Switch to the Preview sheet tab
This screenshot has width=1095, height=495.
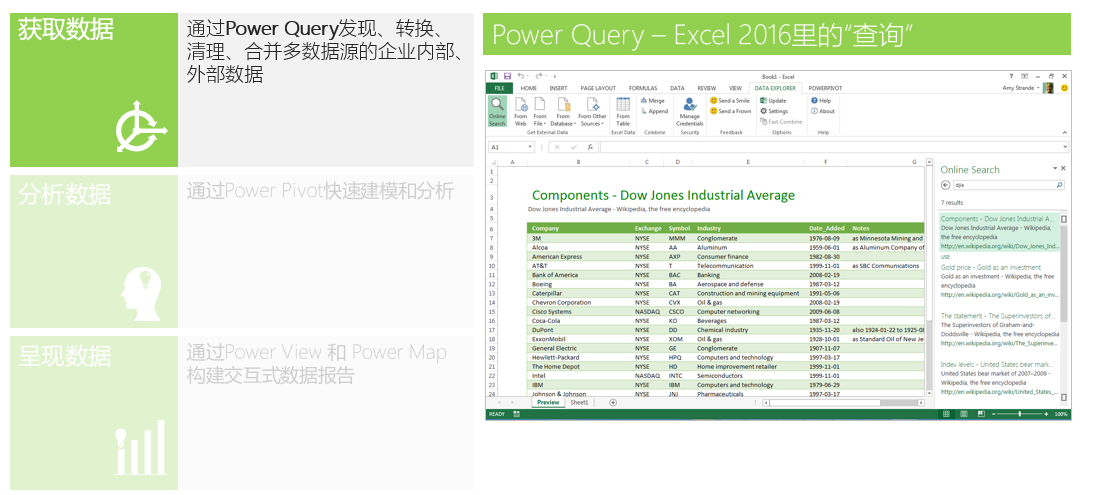(x=548, y=403)
